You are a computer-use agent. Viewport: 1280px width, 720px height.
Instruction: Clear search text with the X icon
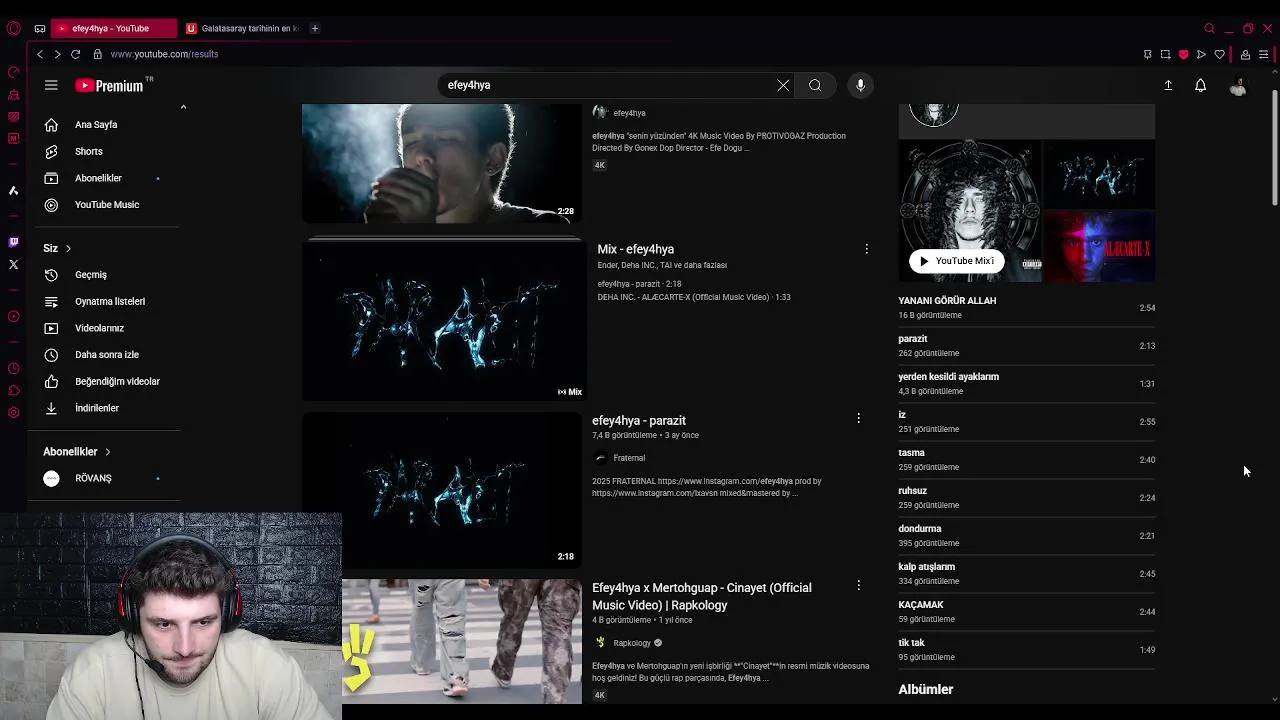(783, 85)
